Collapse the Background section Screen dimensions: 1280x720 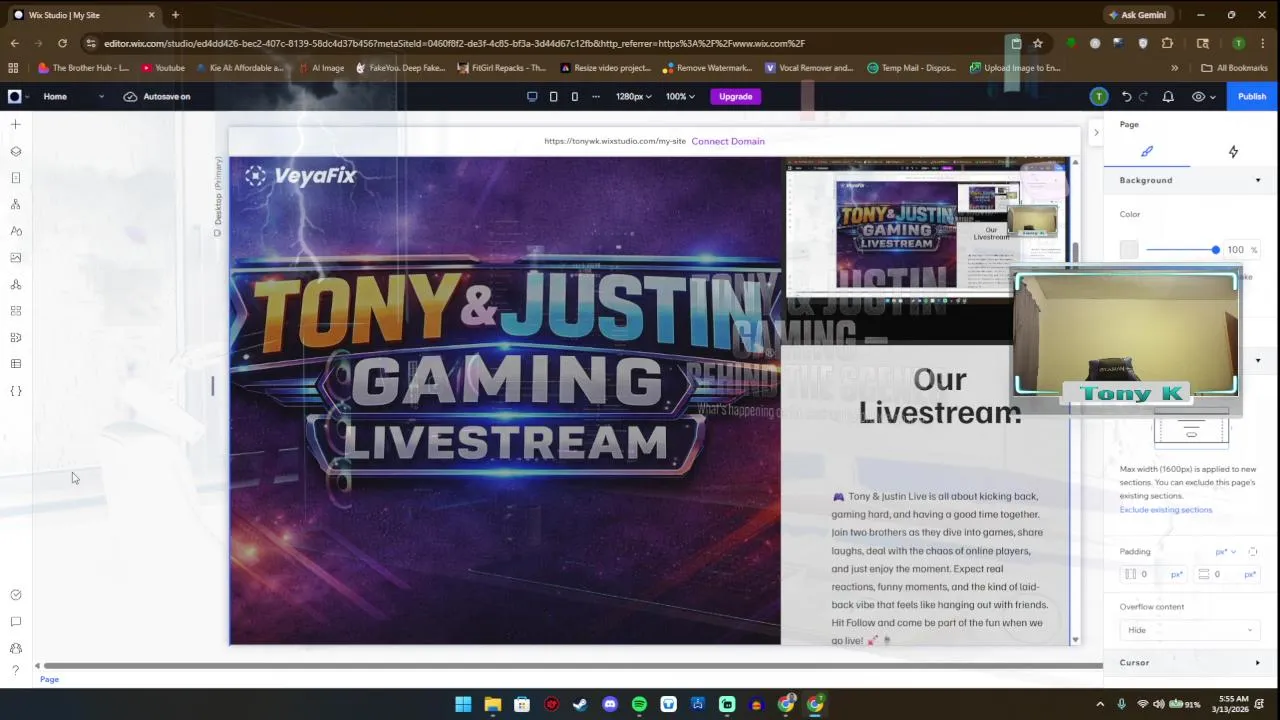[x=1258, y=180]
